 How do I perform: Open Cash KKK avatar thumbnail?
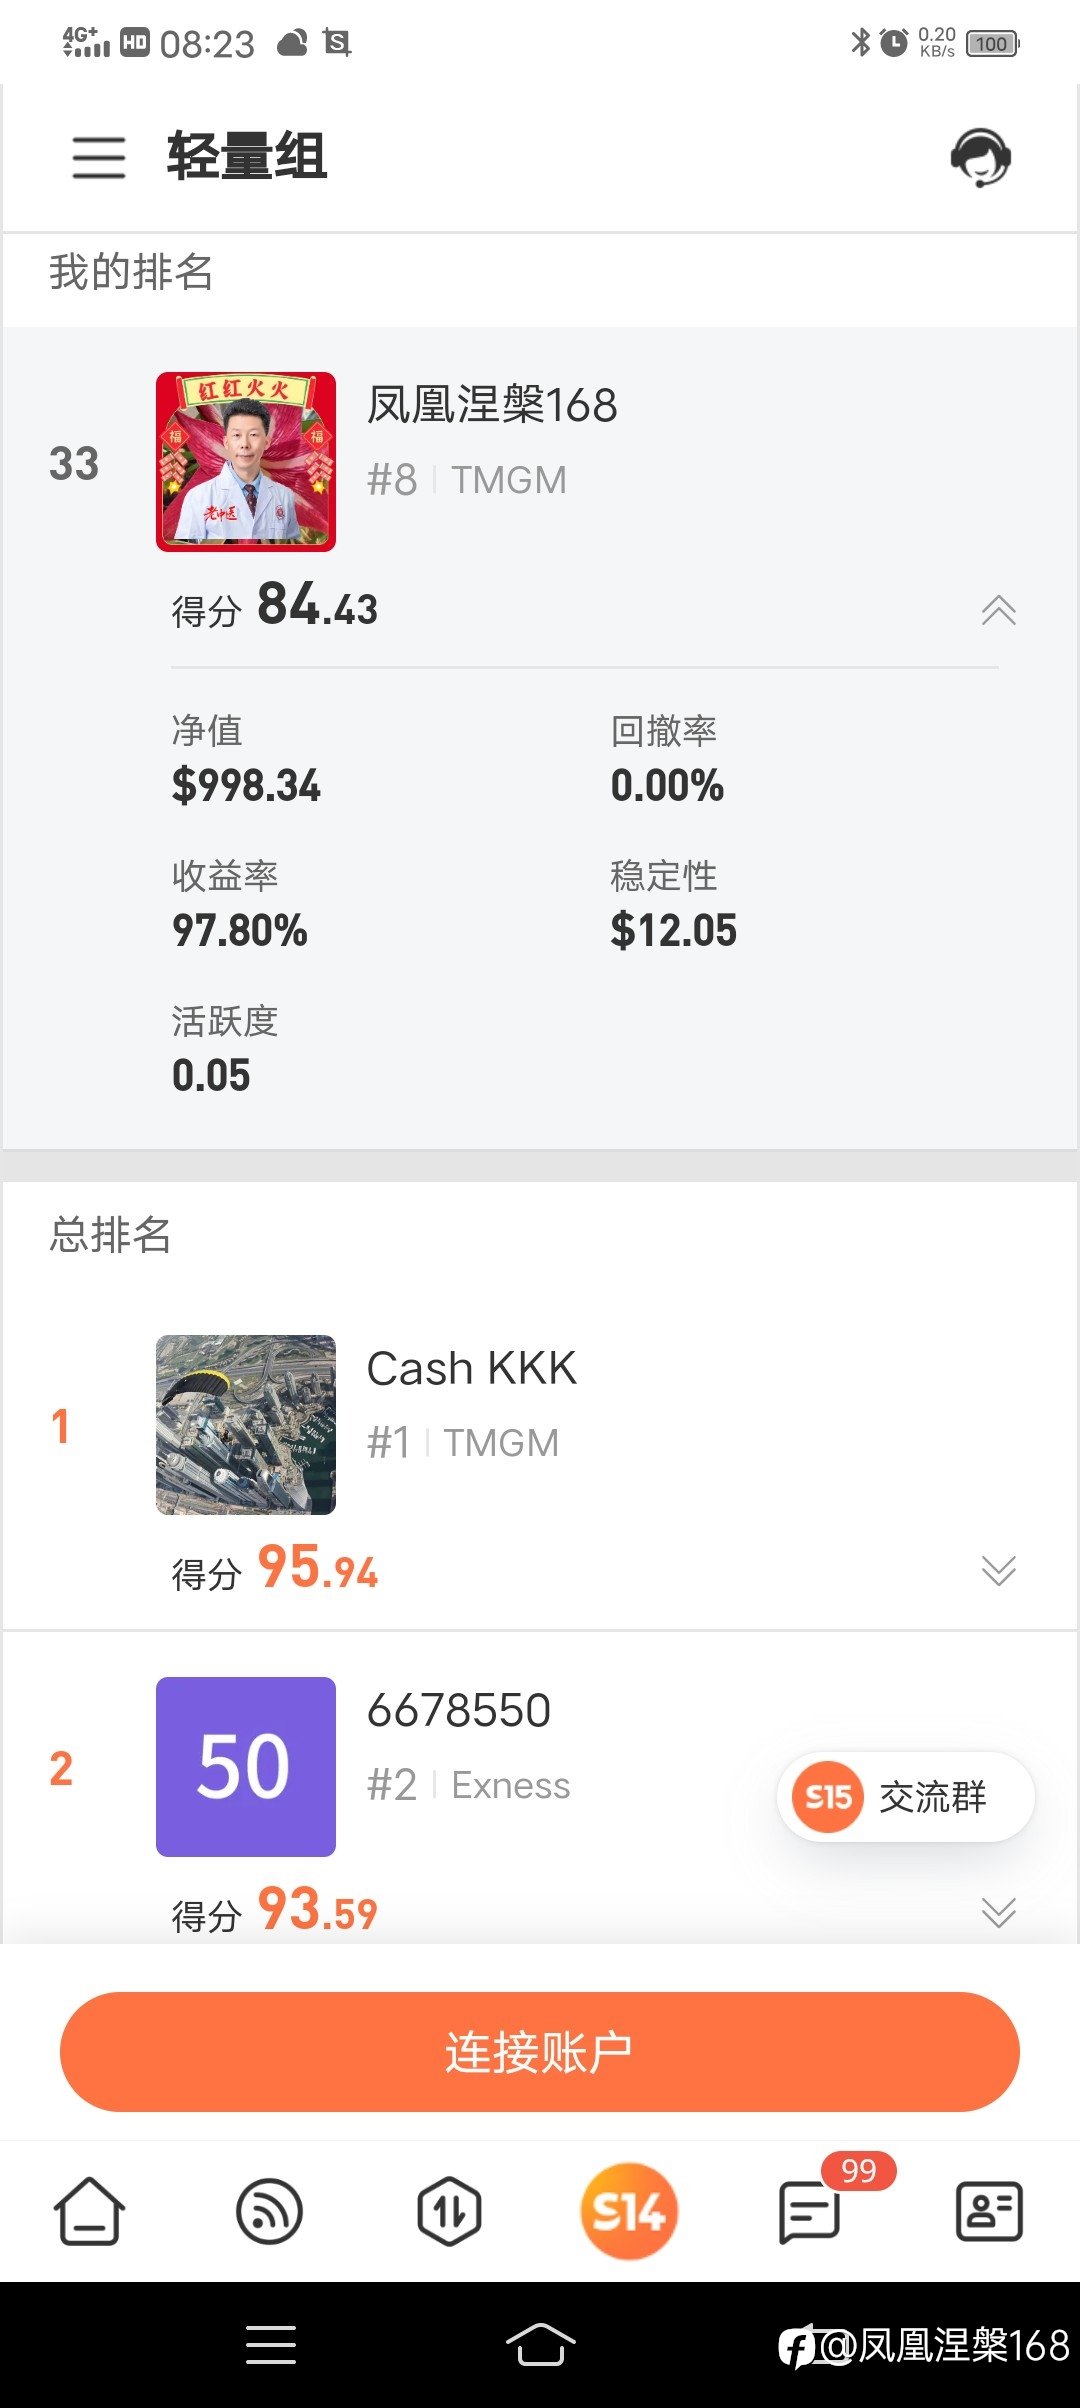pos(246,1425)
